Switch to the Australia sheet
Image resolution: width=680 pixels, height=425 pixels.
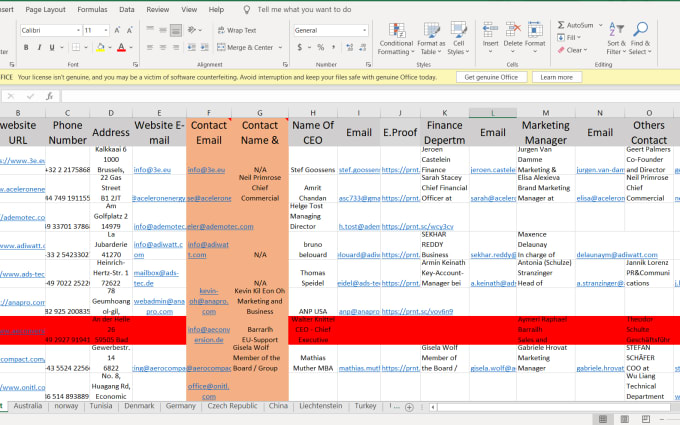pyautogui.click(x=28, y=406)
